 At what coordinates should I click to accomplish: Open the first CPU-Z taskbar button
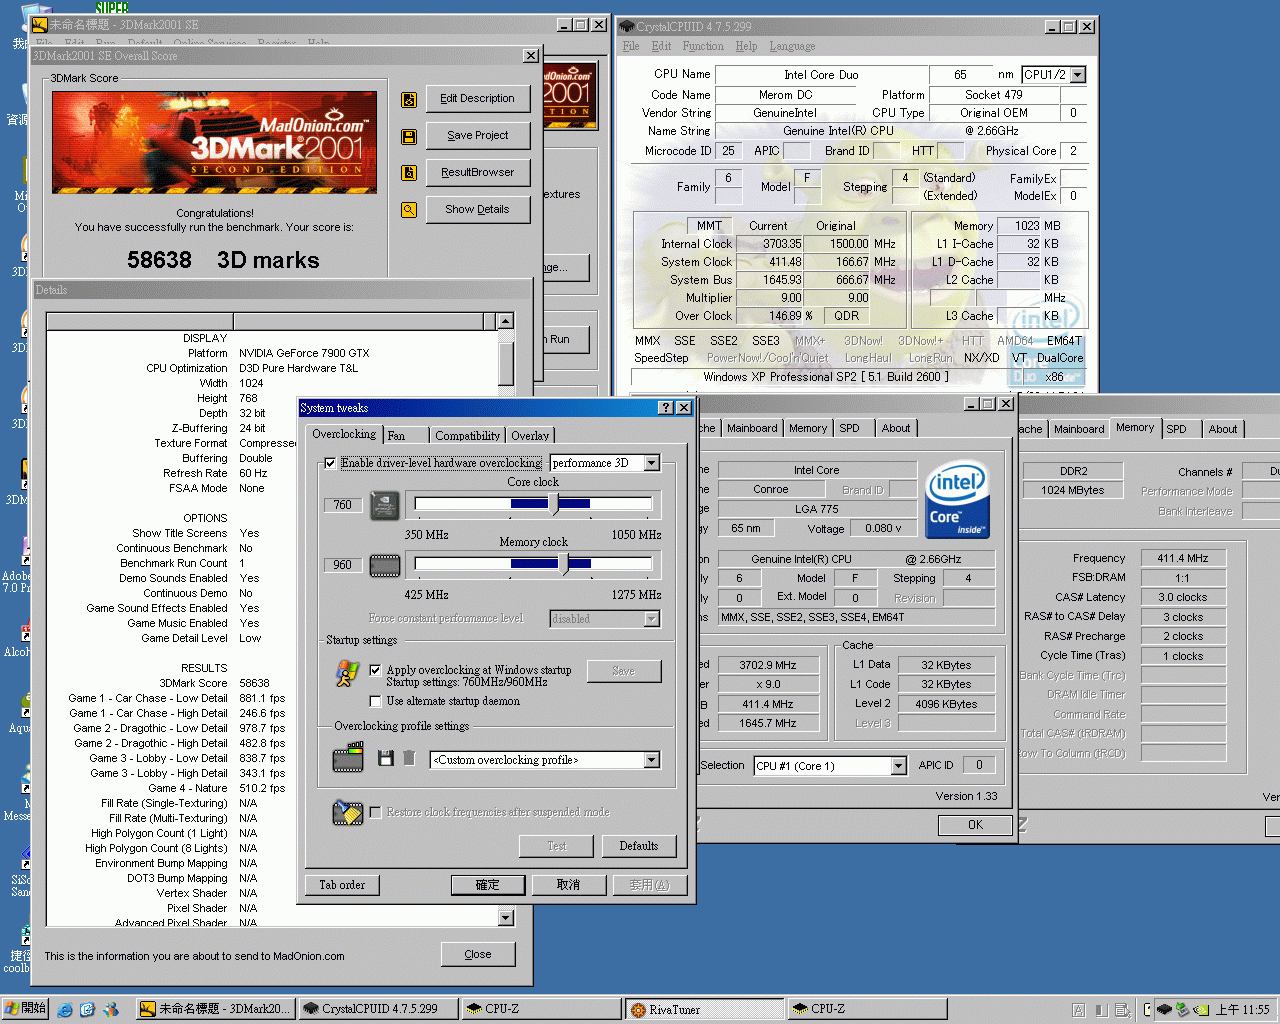coord(541,1009)
